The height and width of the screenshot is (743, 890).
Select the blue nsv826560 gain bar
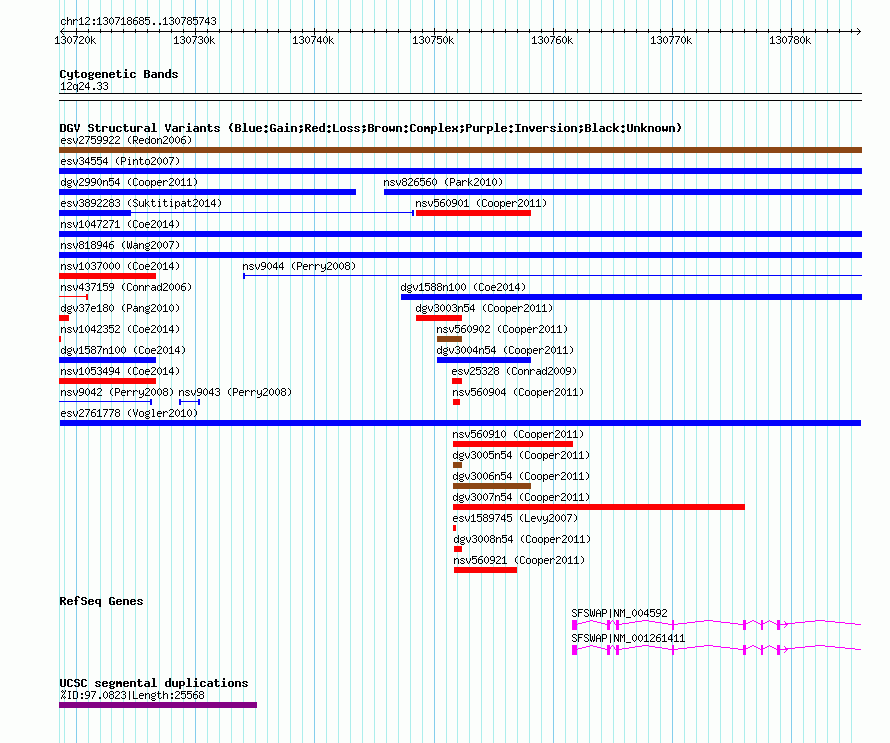click(x=623, y=192)
